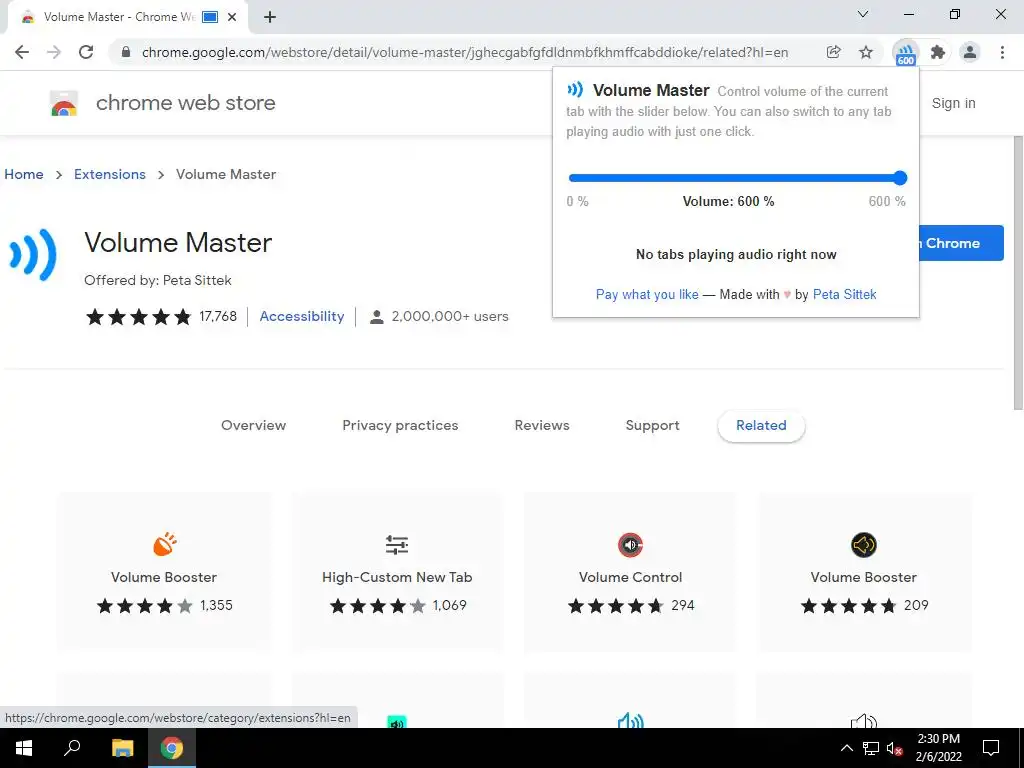This screenshot has height=768, width=1024.
Task: Open the tab search dropdown arrow
Action: tap(863, 14)
